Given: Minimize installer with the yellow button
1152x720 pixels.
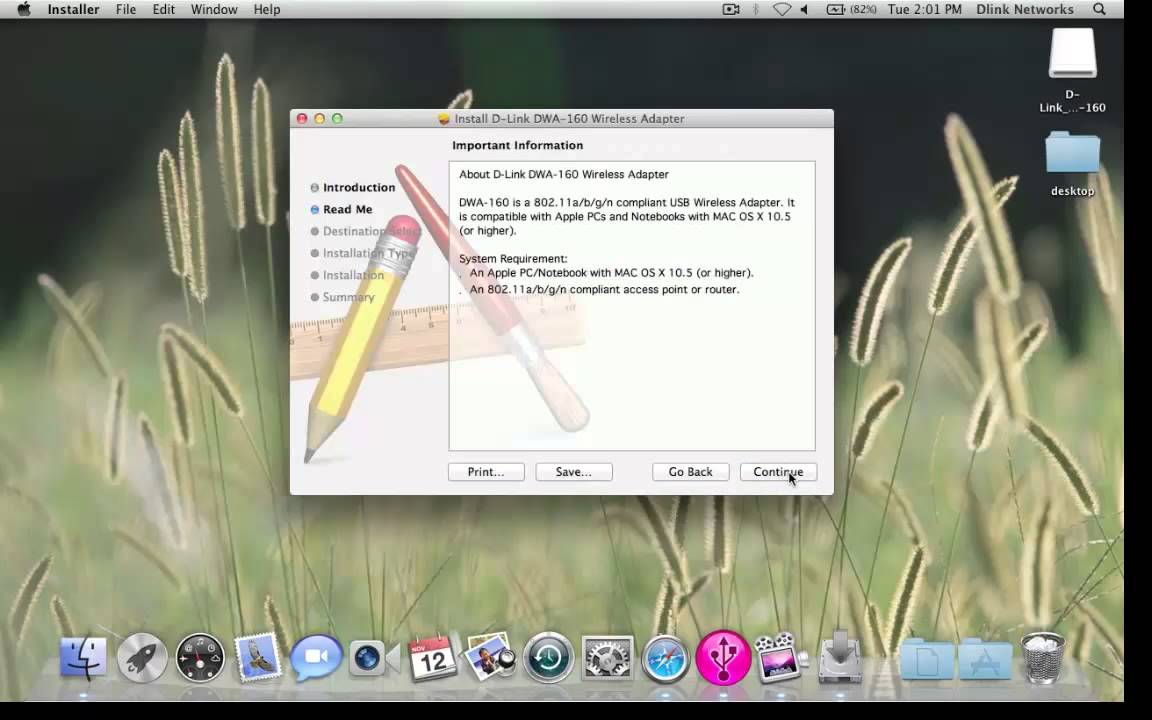Looking at the screenshot, I should [x=320, y=118].
